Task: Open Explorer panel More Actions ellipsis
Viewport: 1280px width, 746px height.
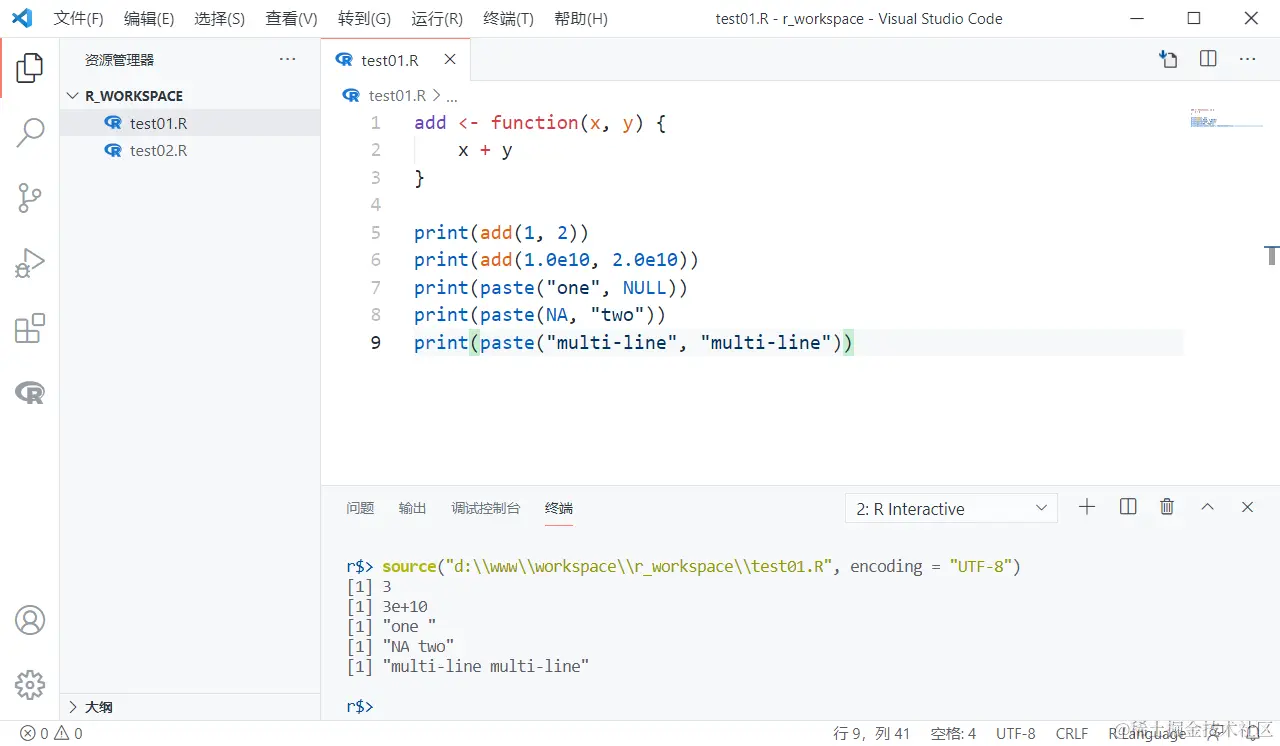Action: [x=288, y=59]
